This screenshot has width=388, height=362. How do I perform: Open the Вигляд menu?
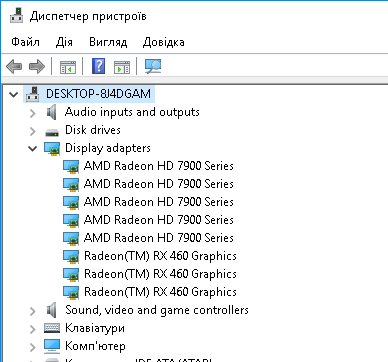coord(108,42)
